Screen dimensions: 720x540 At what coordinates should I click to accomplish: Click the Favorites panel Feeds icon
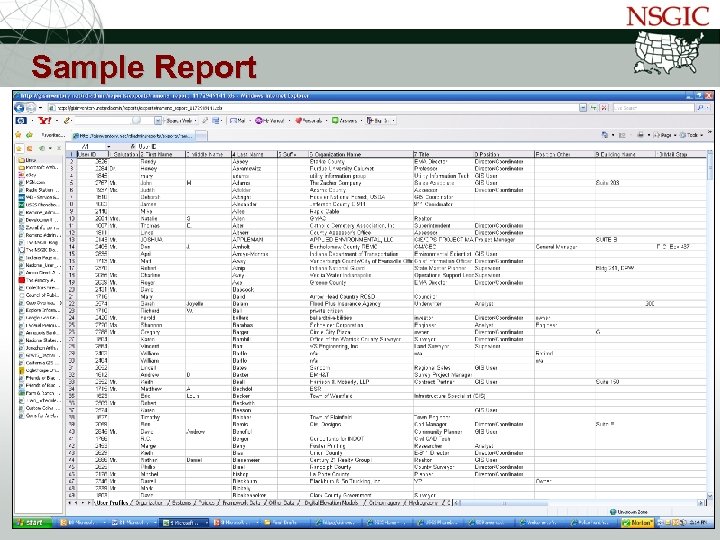point(29,148)
